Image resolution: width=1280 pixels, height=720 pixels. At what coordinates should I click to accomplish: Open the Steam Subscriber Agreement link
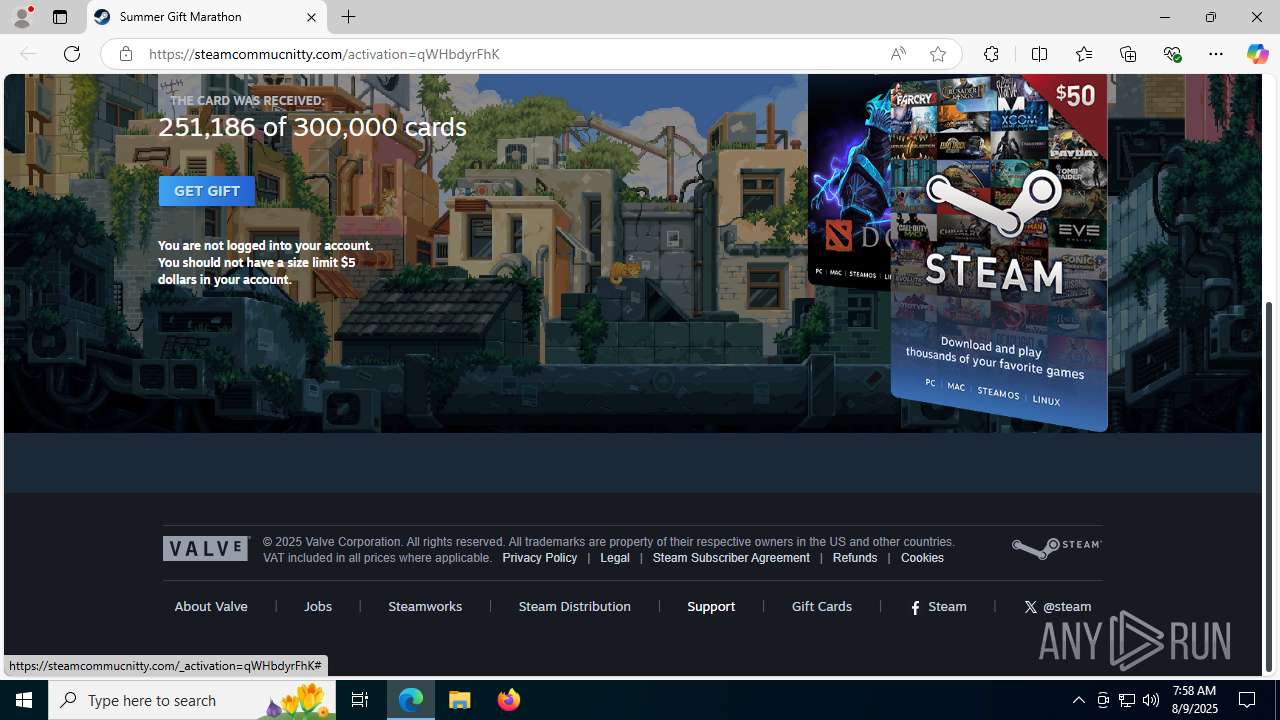[731, 558]
